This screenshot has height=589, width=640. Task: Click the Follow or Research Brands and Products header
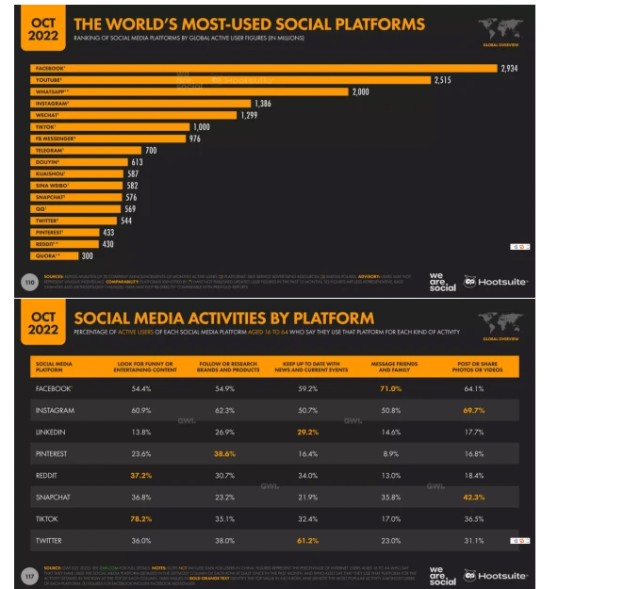(228, 367)
